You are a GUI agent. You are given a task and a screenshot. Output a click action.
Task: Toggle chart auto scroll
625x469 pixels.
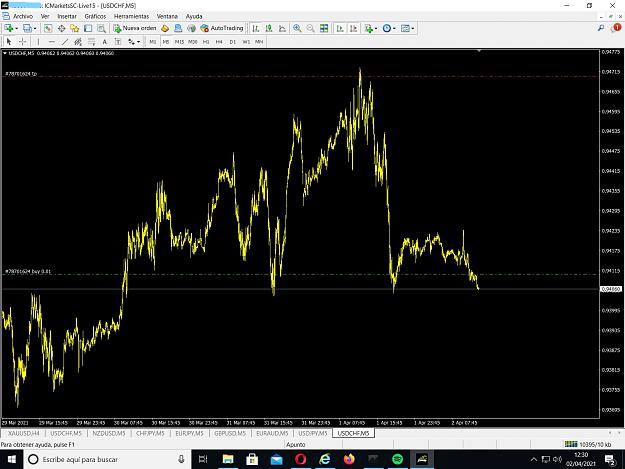coord(340,28)
